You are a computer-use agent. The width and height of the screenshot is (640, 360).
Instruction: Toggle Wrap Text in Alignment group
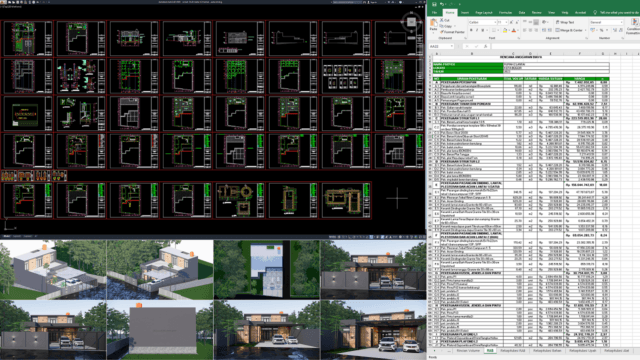[565, 22]
